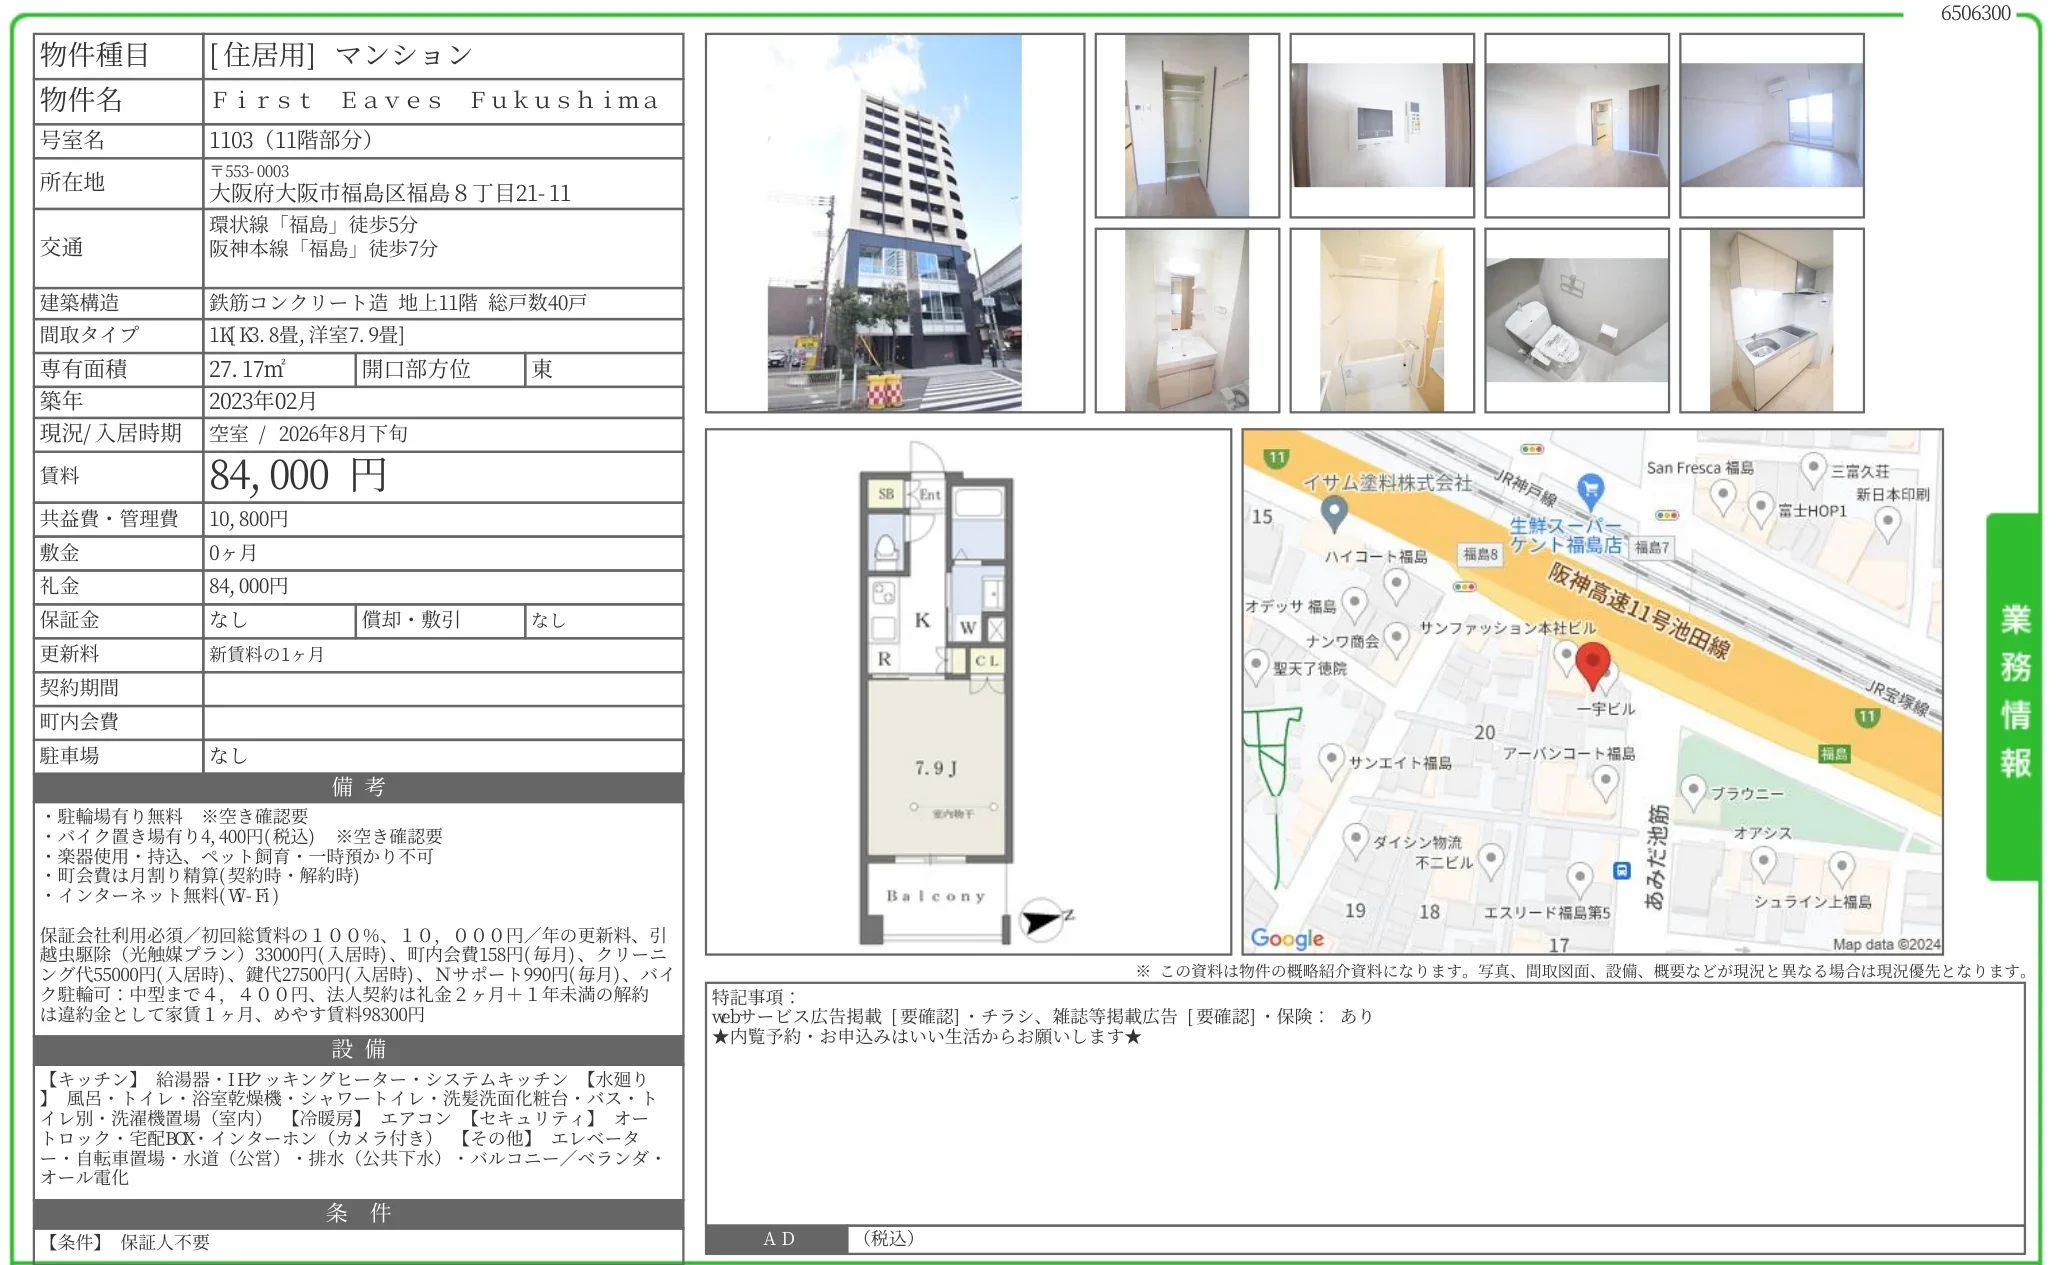
Task: Open the bathtub photo
Action: point(1382,320)
